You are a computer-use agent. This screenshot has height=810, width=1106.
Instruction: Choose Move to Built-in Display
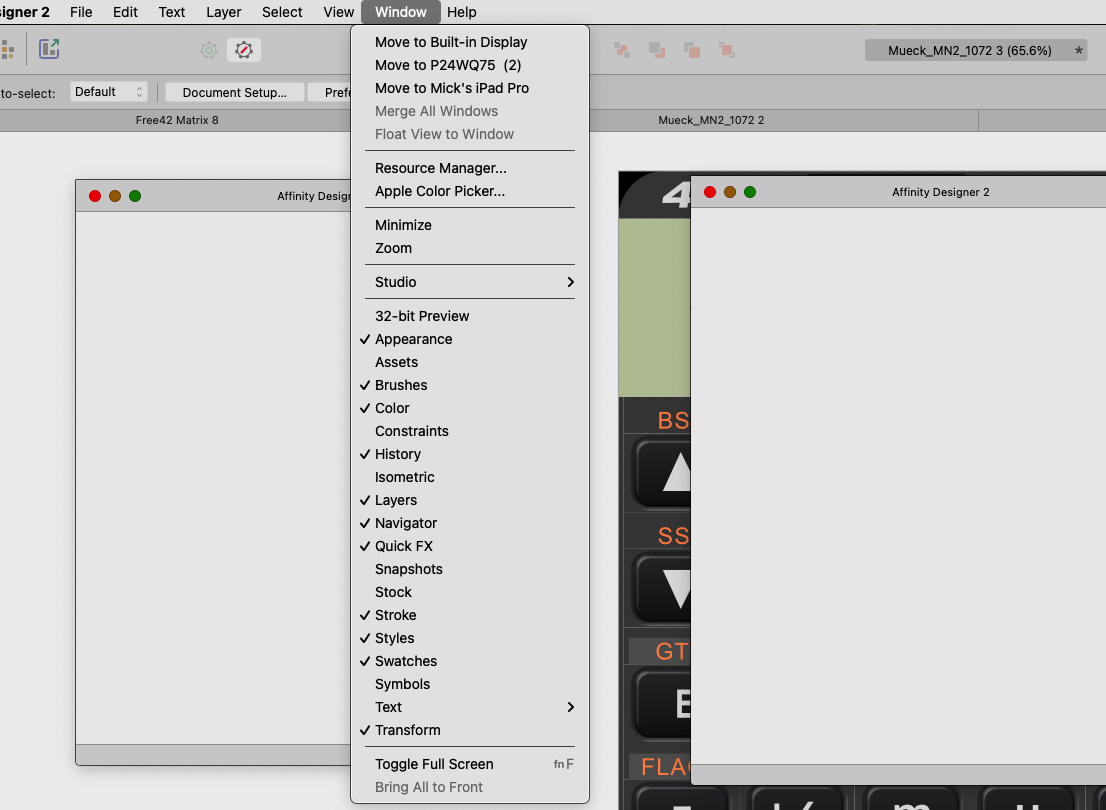tap(470, 42)
